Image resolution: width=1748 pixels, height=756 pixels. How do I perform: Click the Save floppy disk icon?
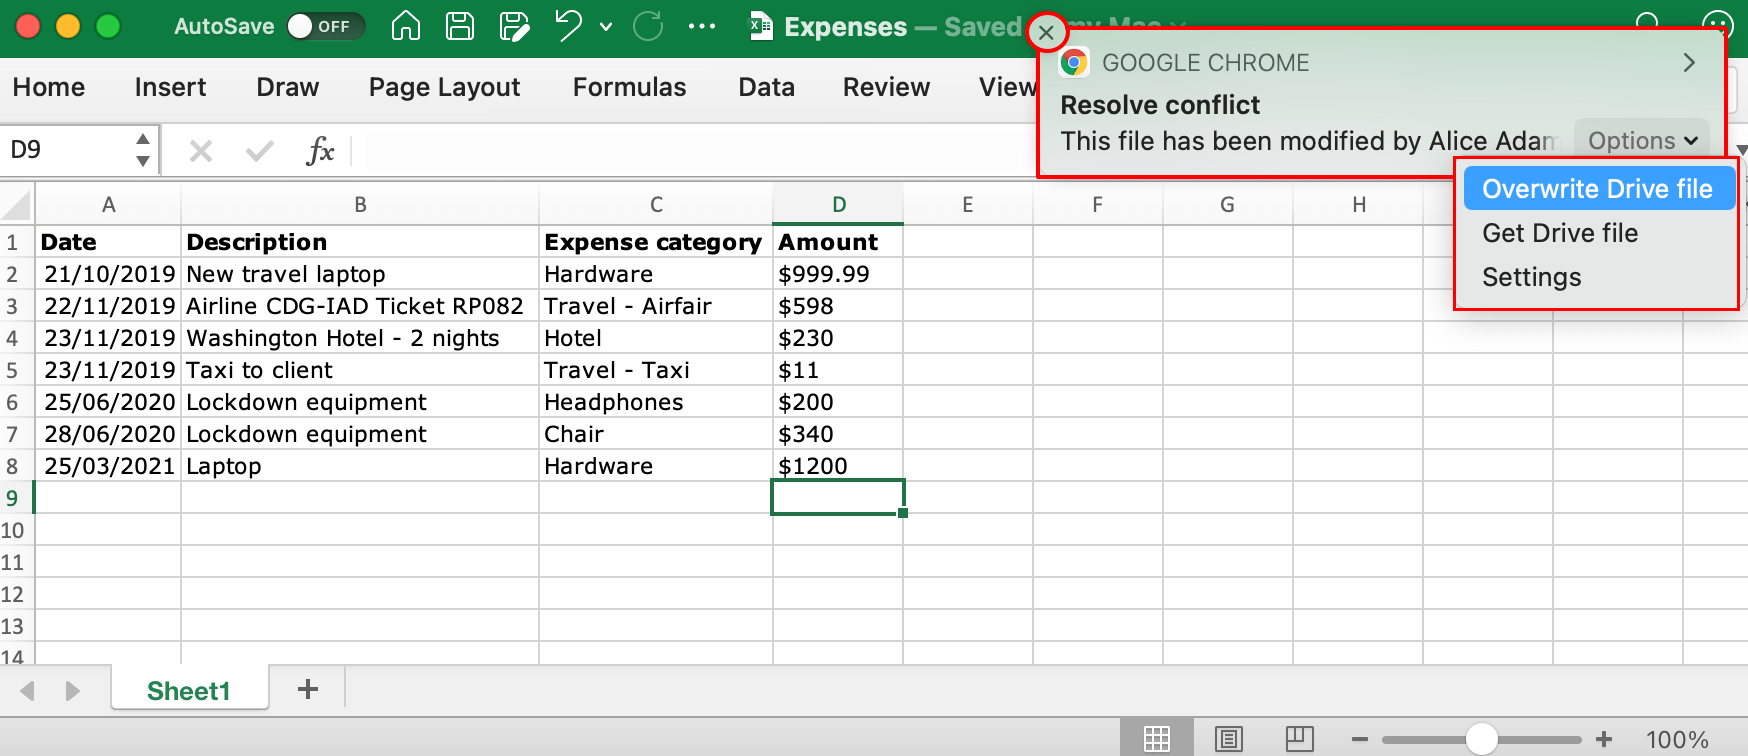(460, 26)
